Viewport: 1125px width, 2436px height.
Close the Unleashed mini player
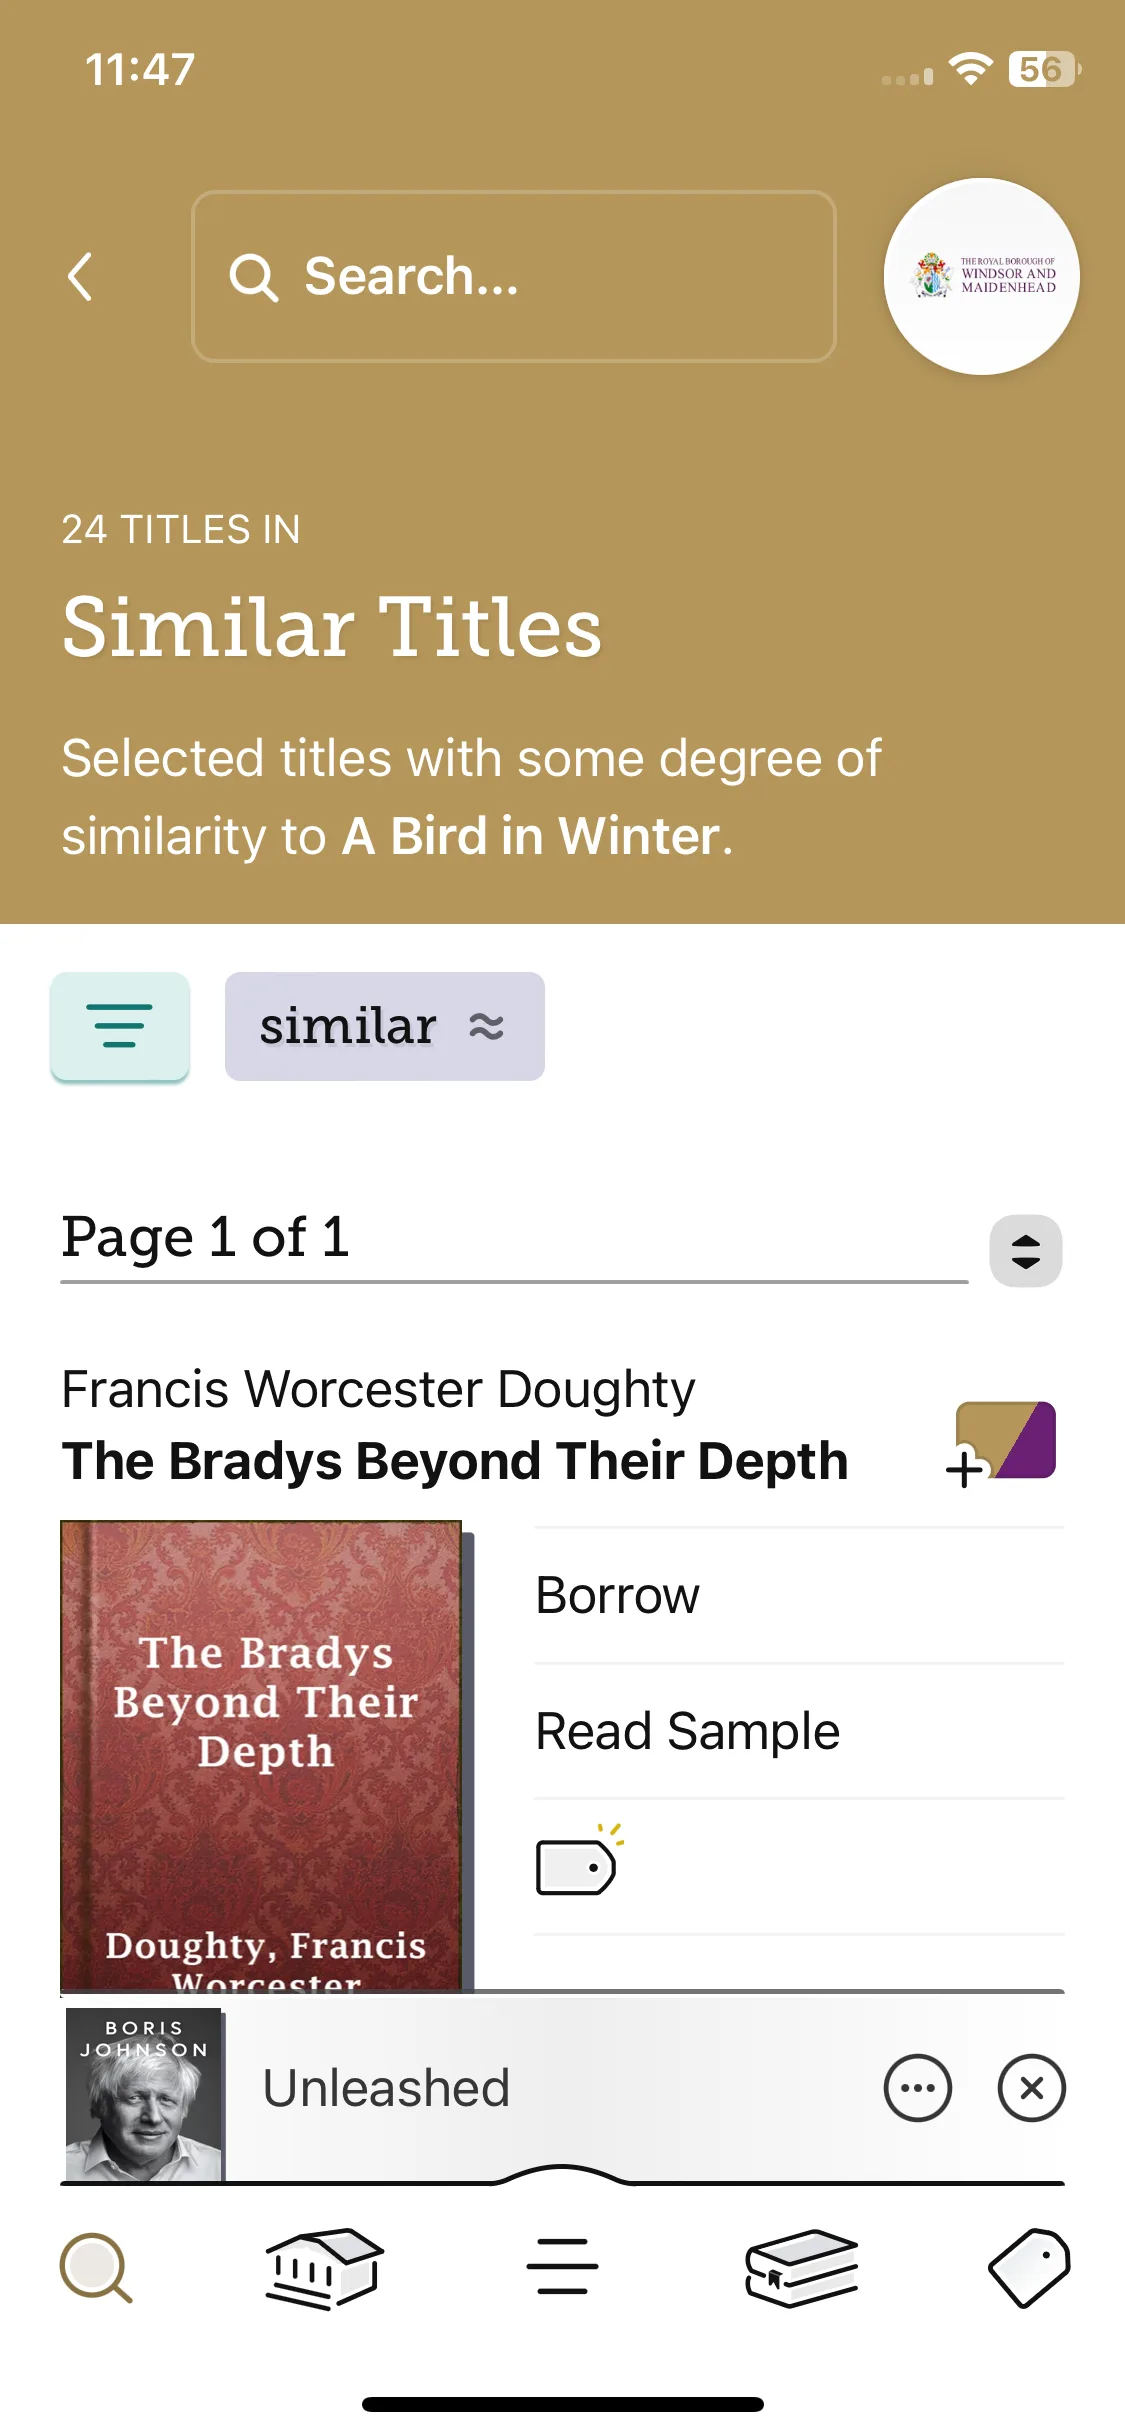[x=1031, y=2088]
